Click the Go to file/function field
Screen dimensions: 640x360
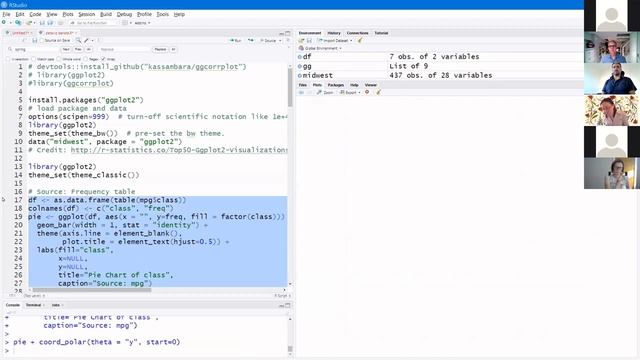[93, 23]
